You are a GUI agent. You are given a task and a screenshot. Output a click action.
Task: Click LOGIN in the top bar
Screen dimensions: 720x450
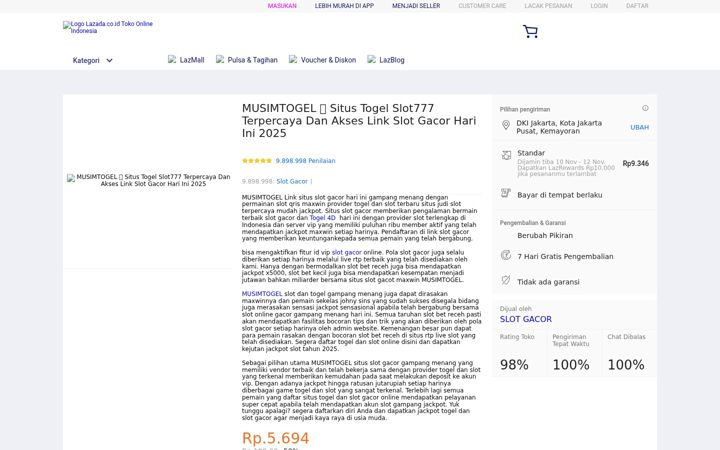(599, 6)
